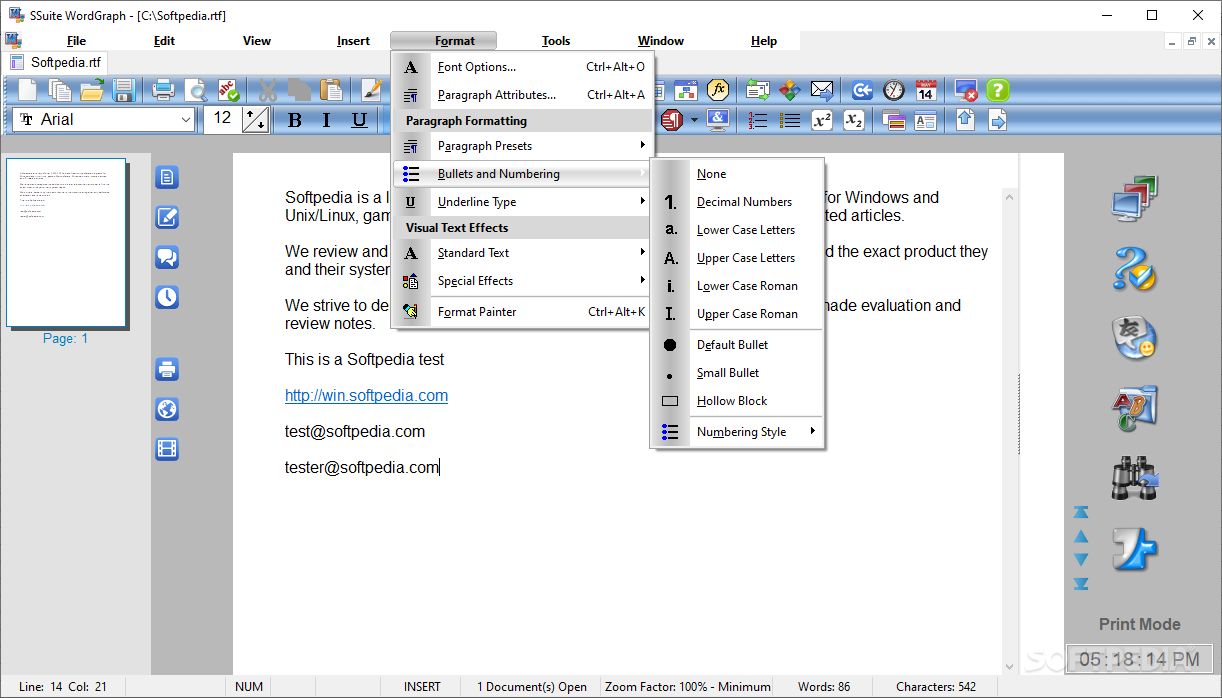Click the calendar icon in the toolbar
Screen dimensions: 1222x698
[926, 90]
